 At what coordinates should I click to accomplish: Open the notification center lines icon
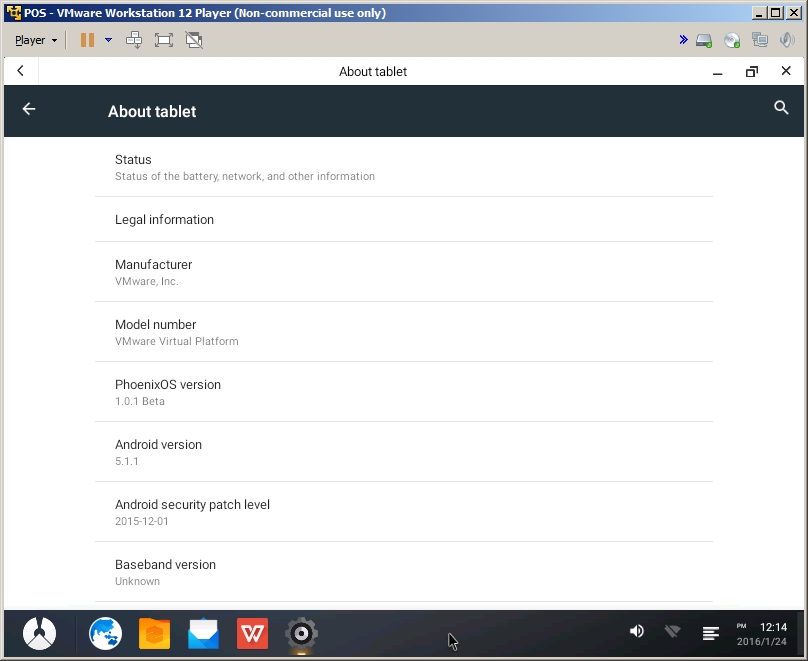711,633
